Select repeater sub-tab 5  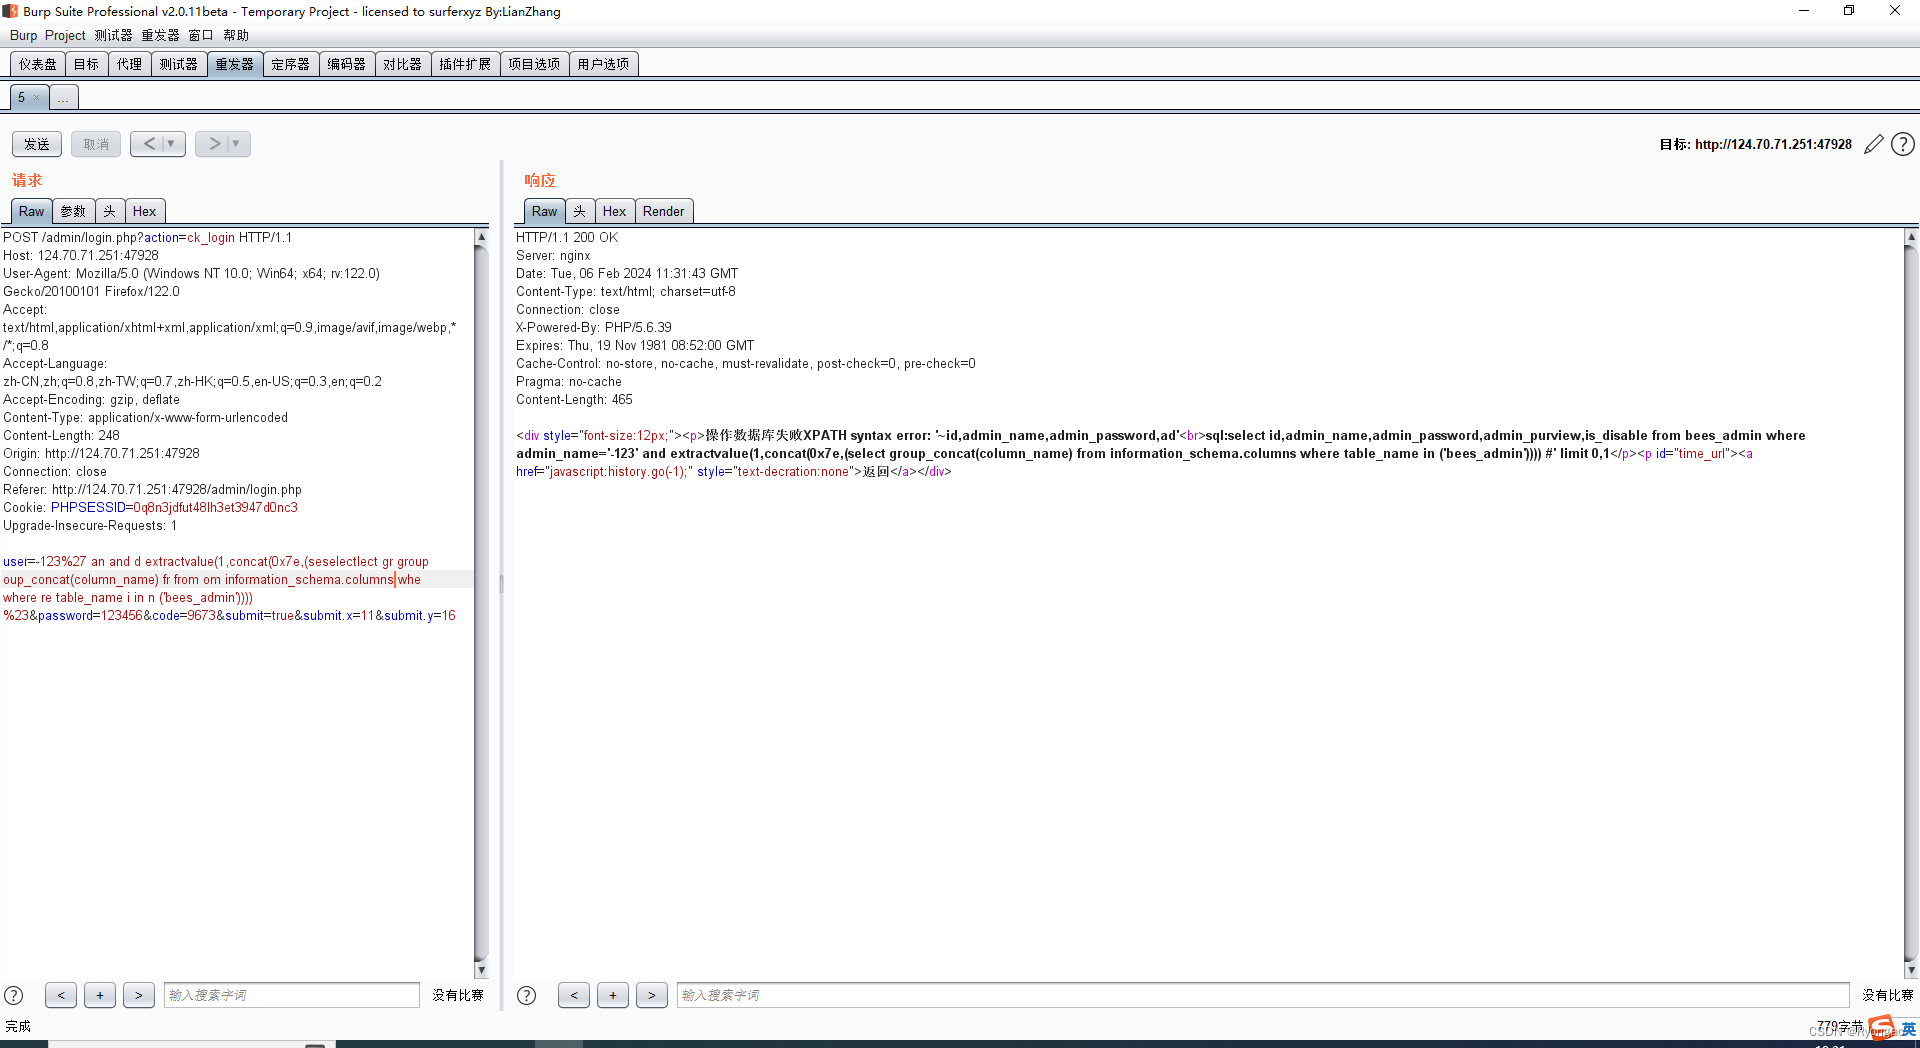21,98
